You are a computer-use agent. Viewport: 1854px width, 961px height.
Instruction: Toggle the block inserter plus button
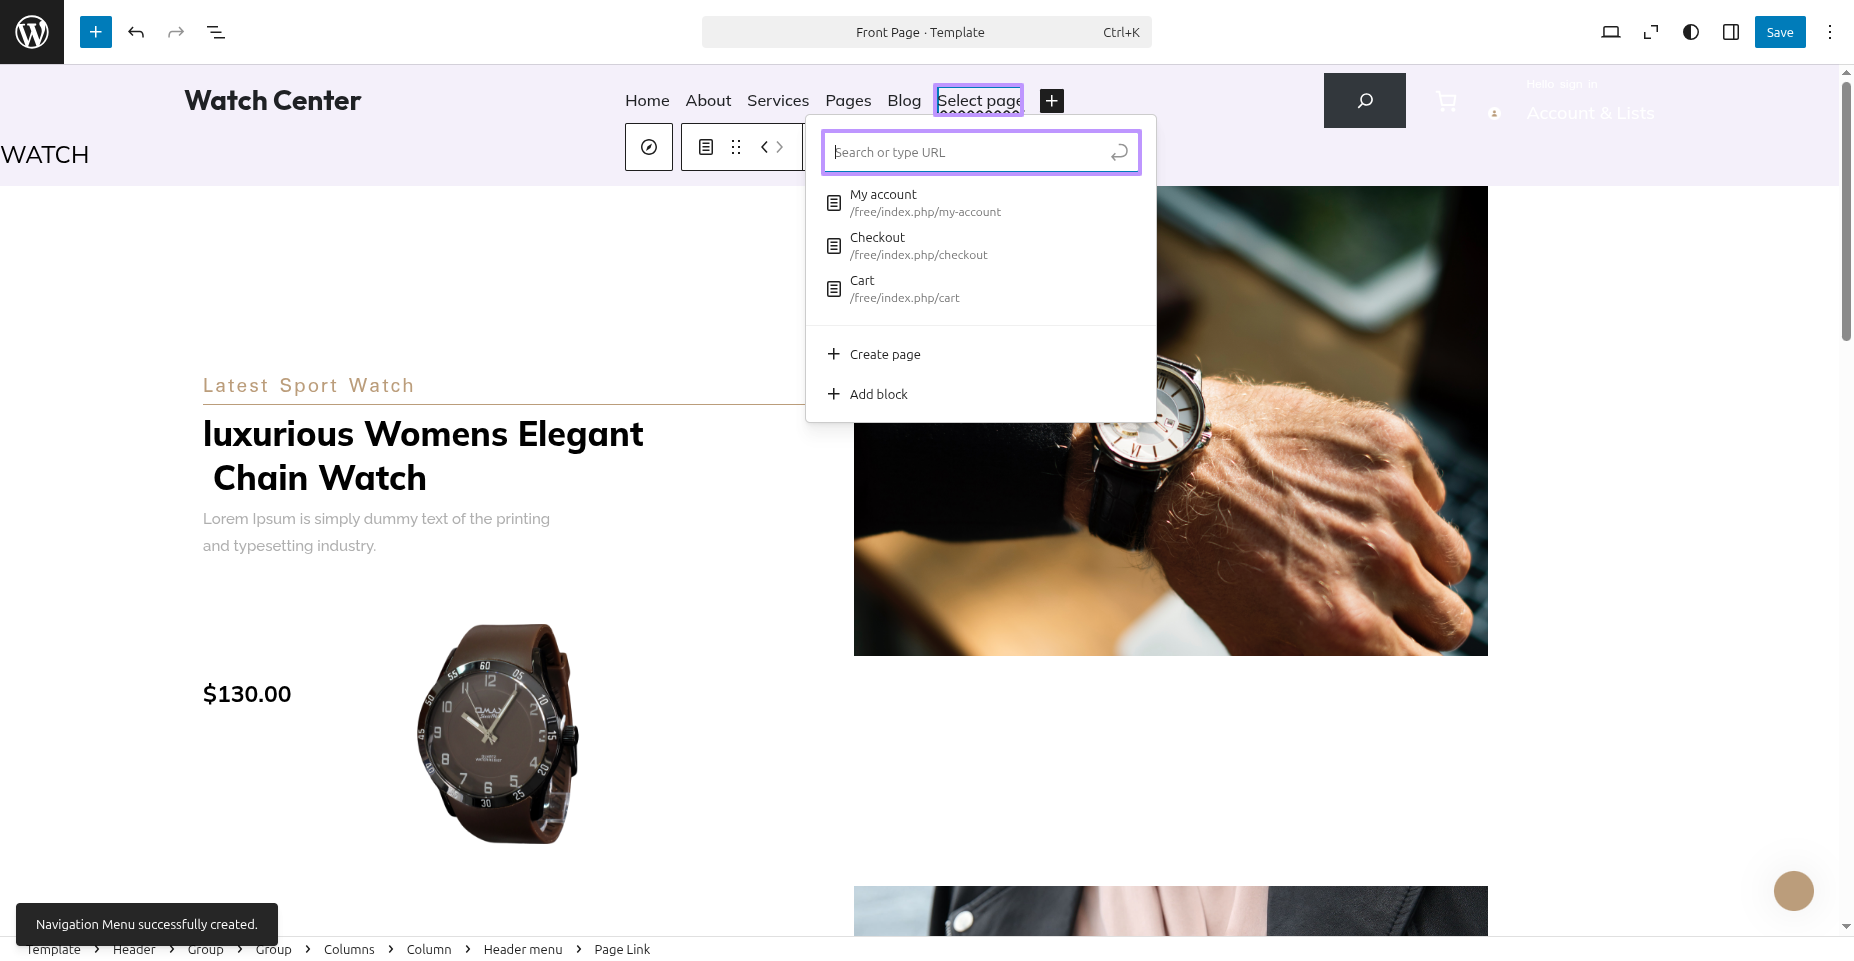96,32
